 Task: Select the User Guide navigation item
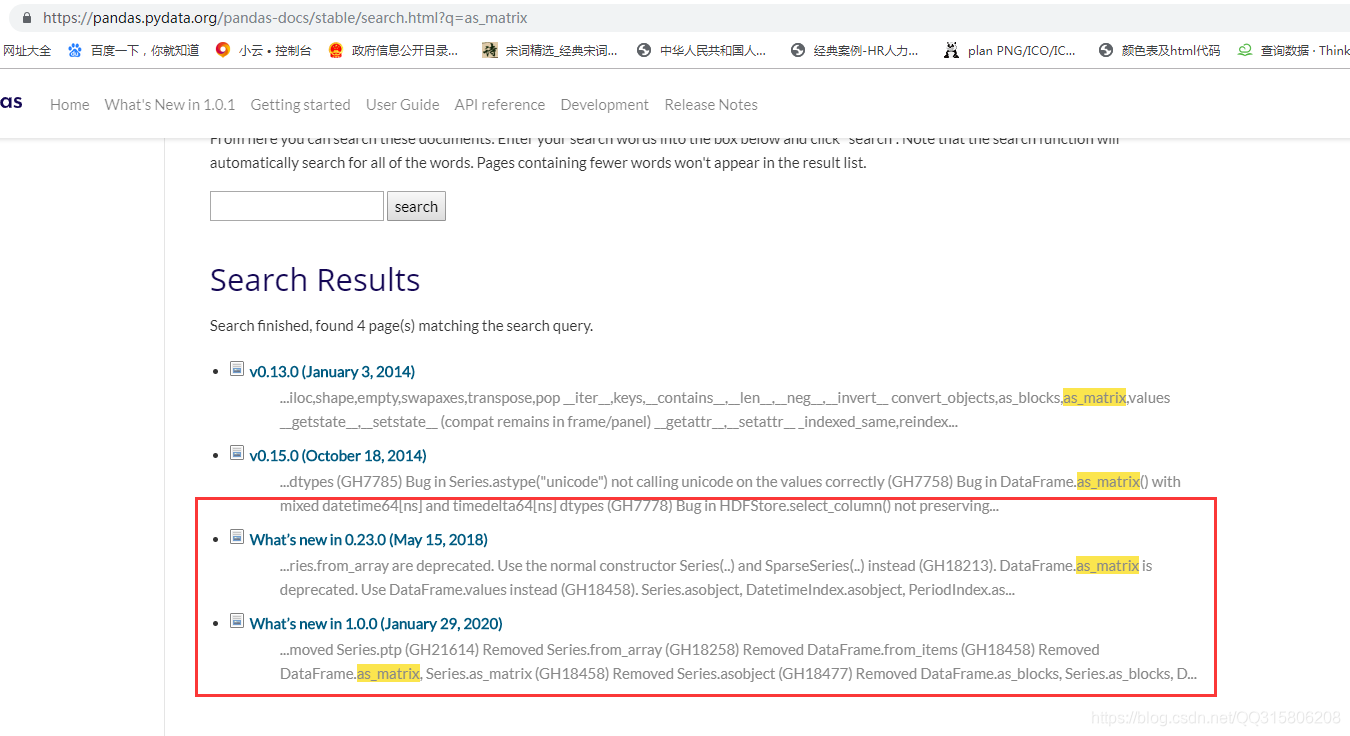pyautogui.click(x=402, y=104)
